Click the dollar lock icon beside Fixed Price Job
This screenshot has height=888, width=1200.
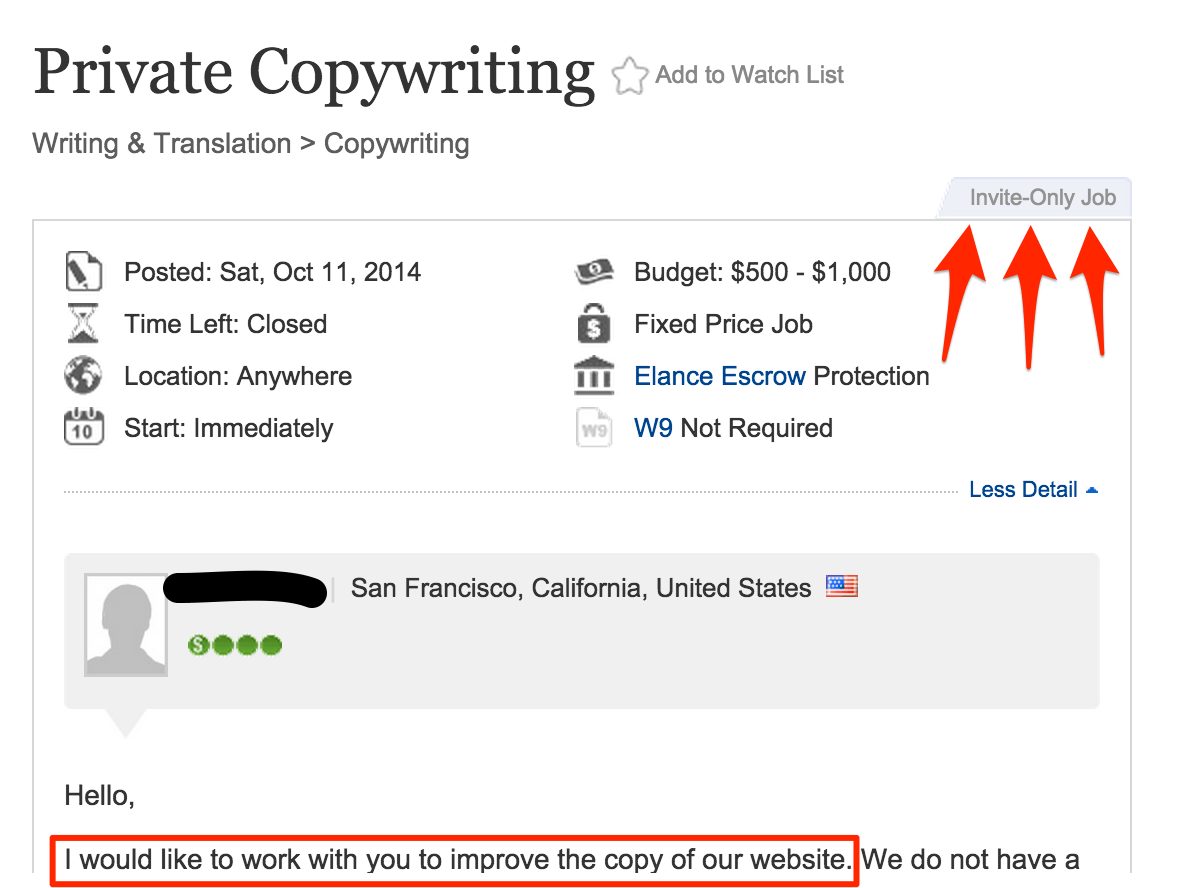pyautogui.click(x=594, y=324)
